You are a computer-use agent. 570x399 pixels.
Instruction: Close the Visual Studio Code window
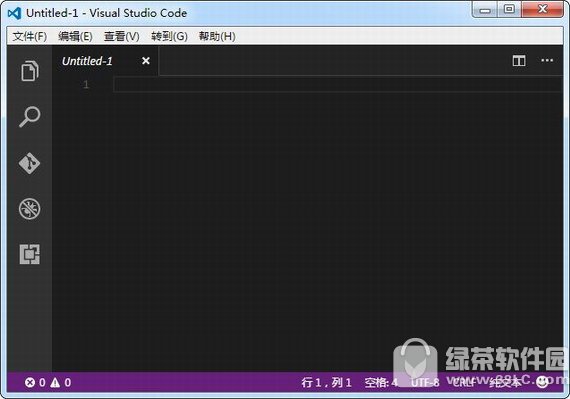[542, 9]
